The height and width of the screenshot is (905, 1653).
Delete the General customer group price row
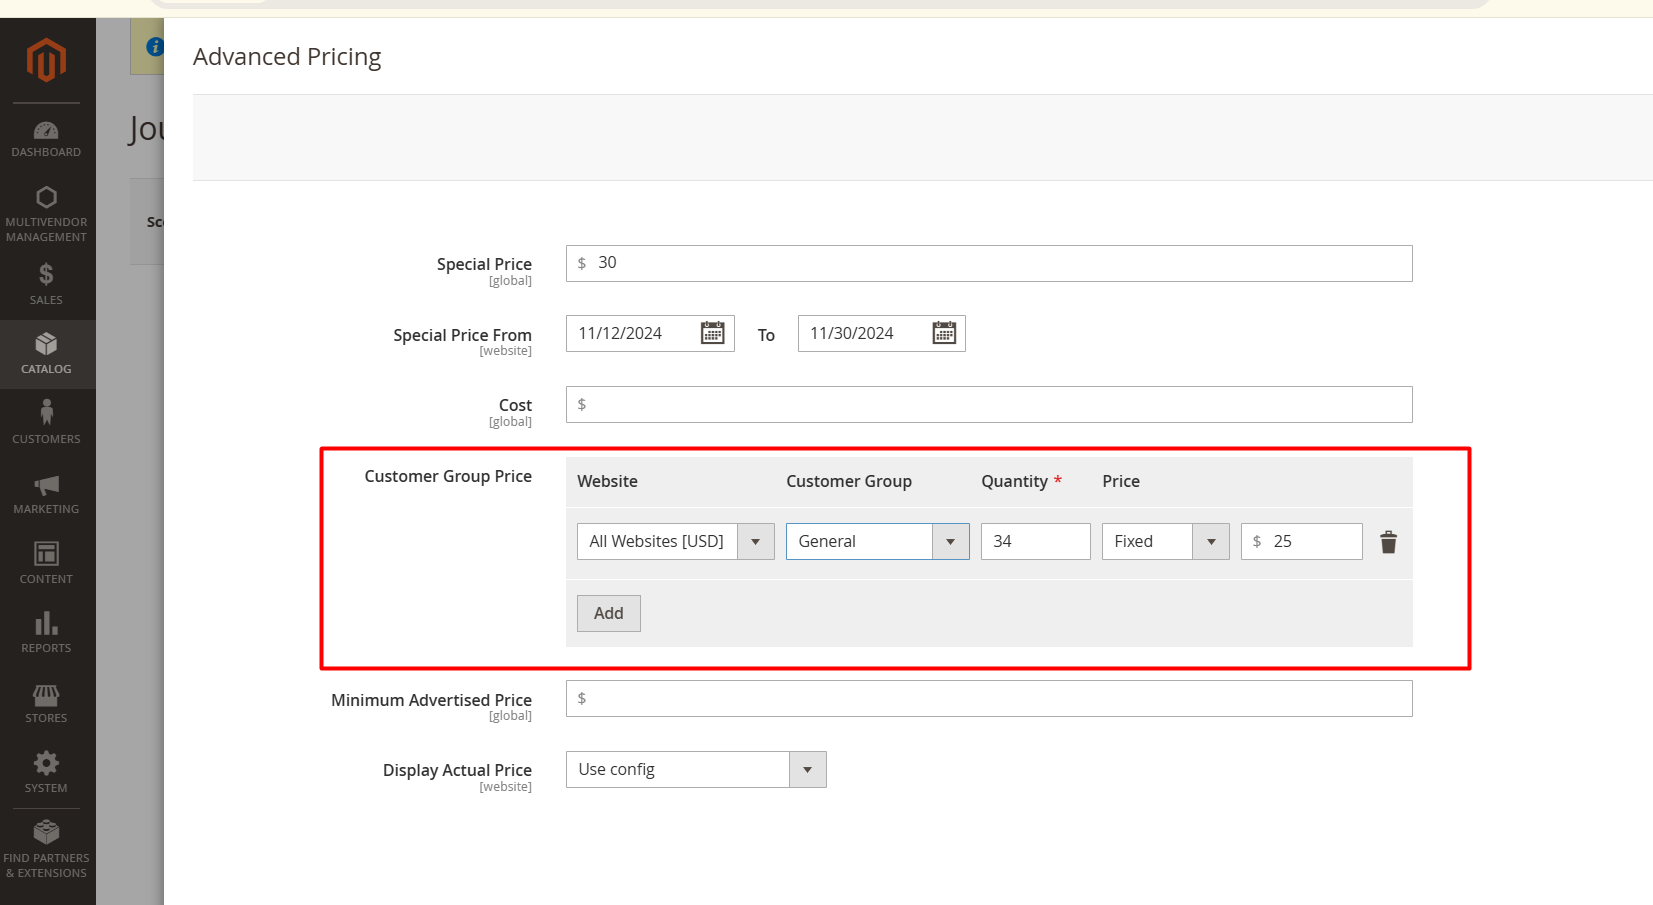(1388, 542)
